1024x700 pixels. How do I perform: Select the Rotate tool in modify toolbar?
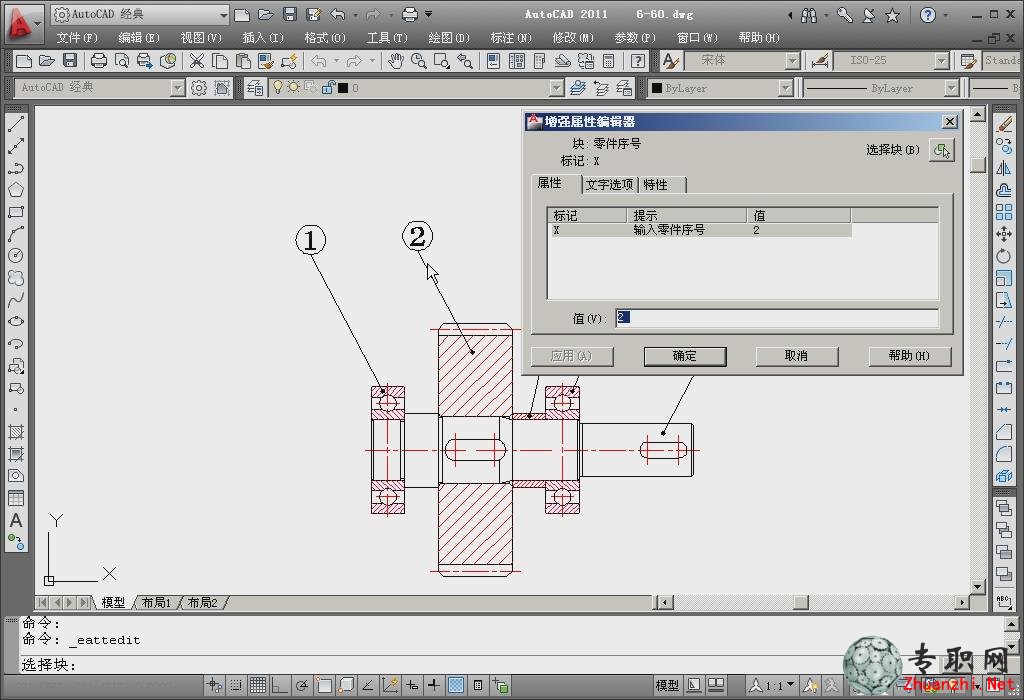(x=1004, y=256)
